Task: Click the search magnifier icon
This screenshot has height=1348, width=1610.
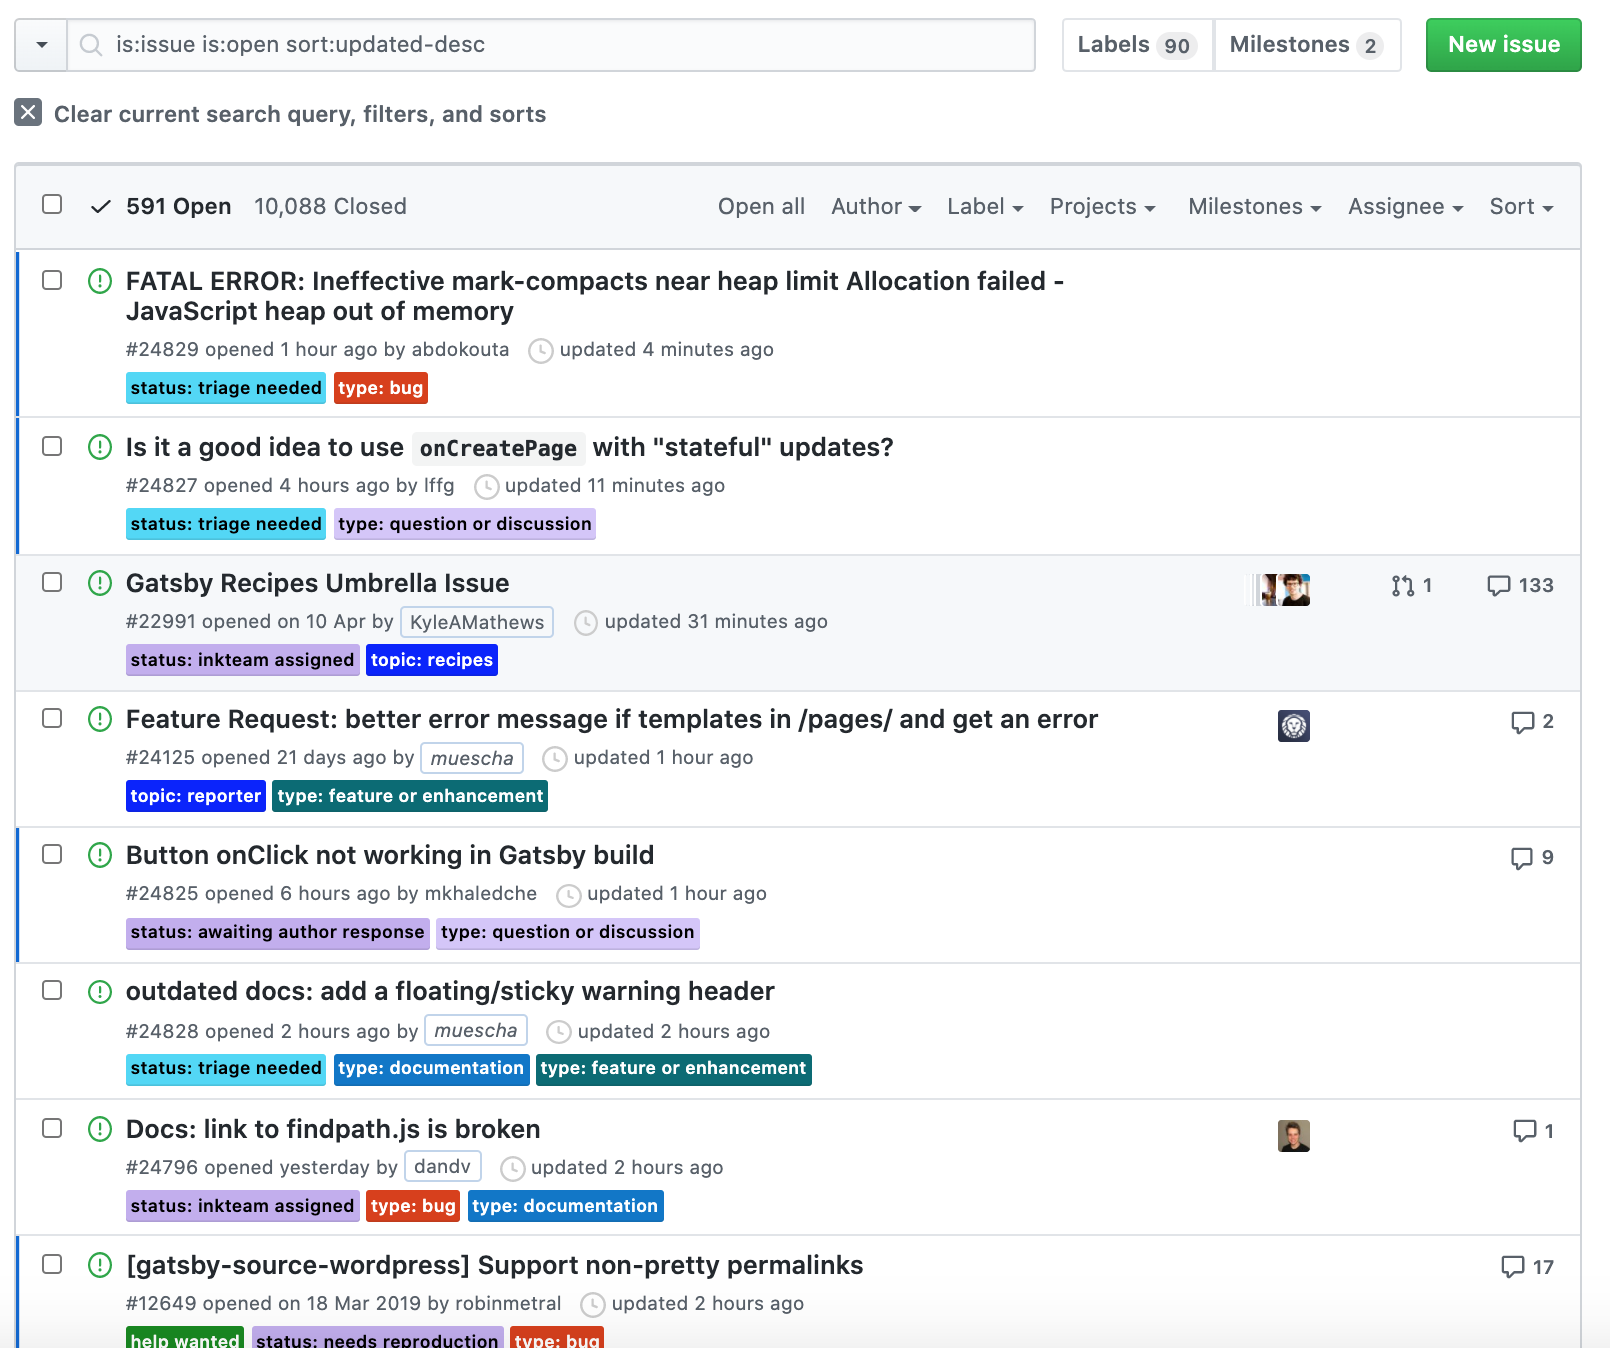Action: 91,45
